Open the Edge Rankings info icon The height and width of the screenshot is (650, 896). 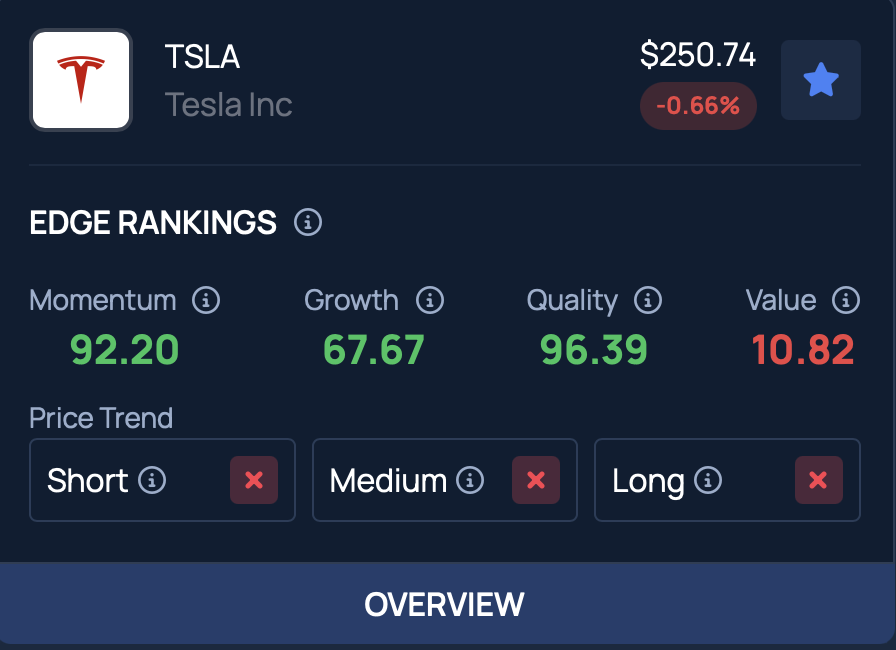[308, 222]
